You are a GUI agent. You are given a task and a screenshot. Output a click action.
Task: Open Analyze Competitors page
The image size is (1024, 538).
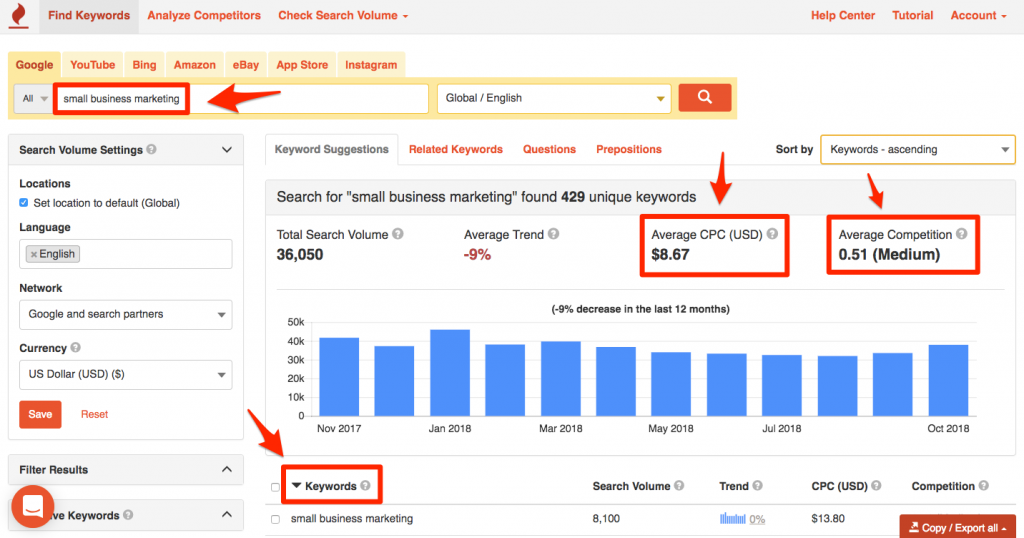tap(204, 16)
